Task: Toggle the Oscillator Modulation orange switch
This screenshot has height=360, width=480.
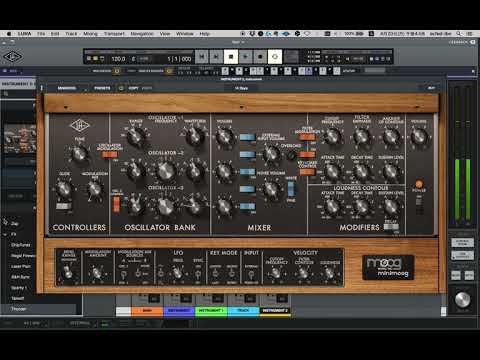Action: [110, 154]
